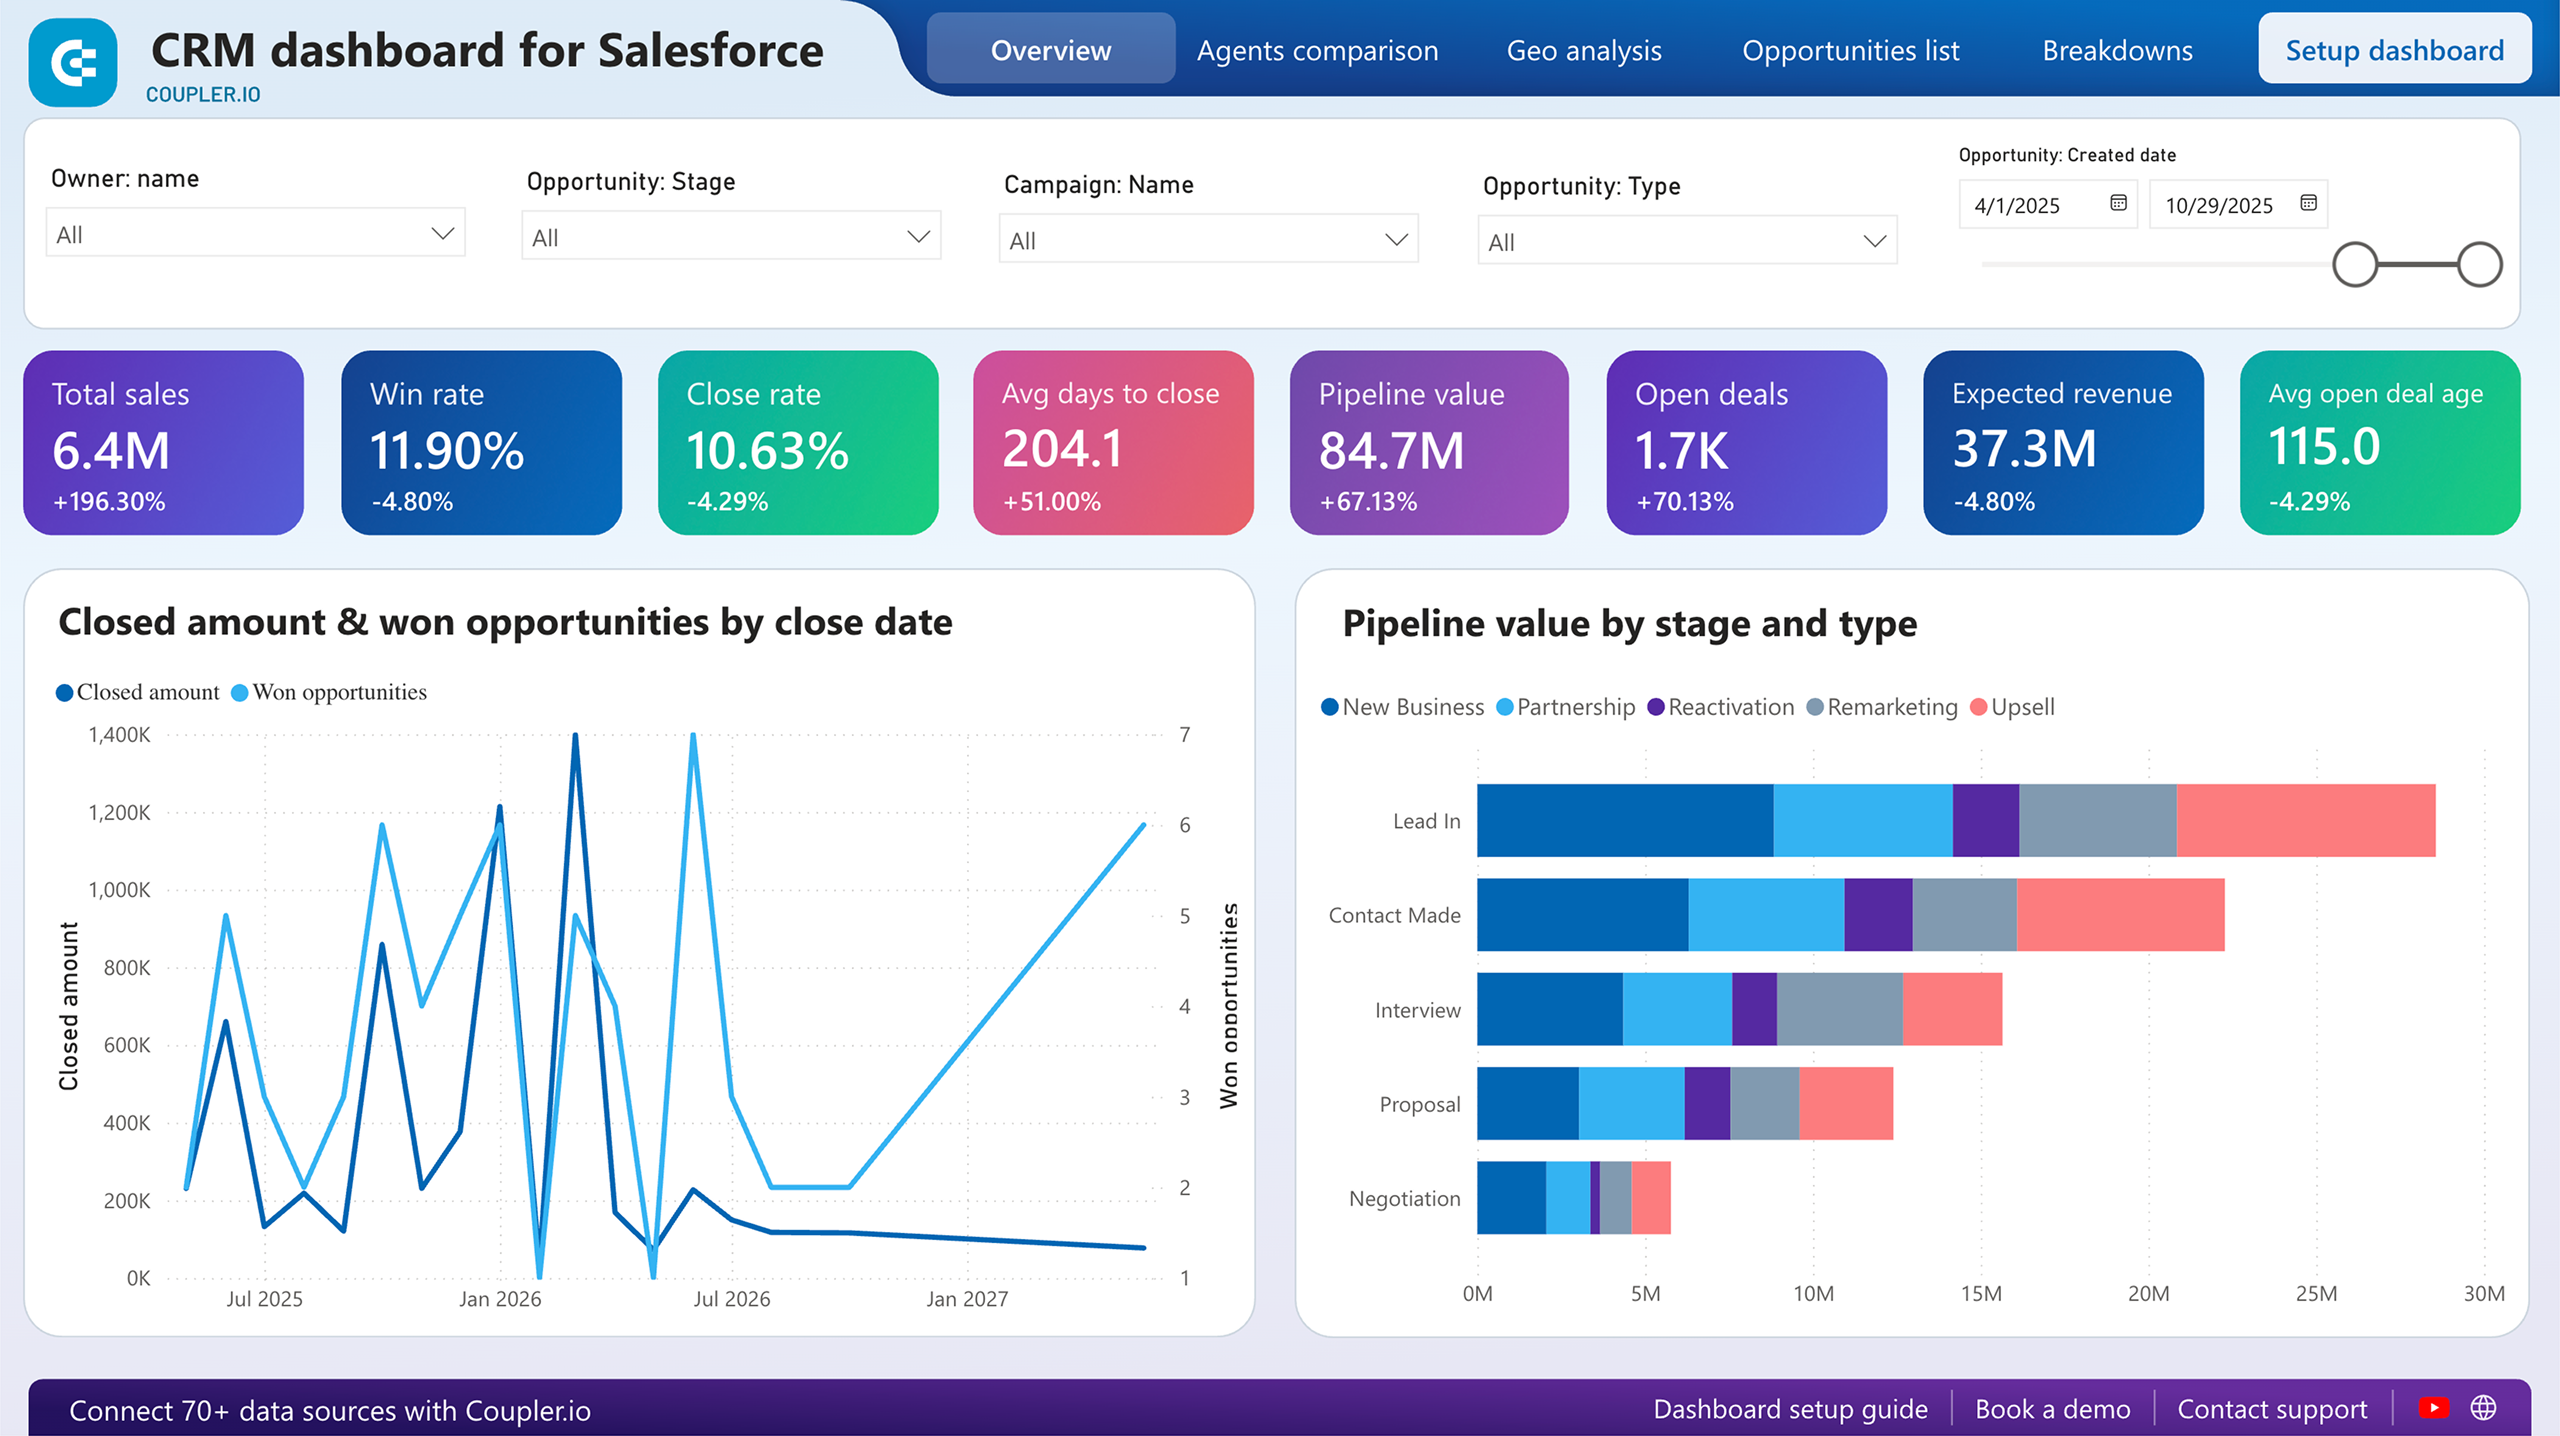Open the Dashboard setup guide link

coord(1791,1409)
